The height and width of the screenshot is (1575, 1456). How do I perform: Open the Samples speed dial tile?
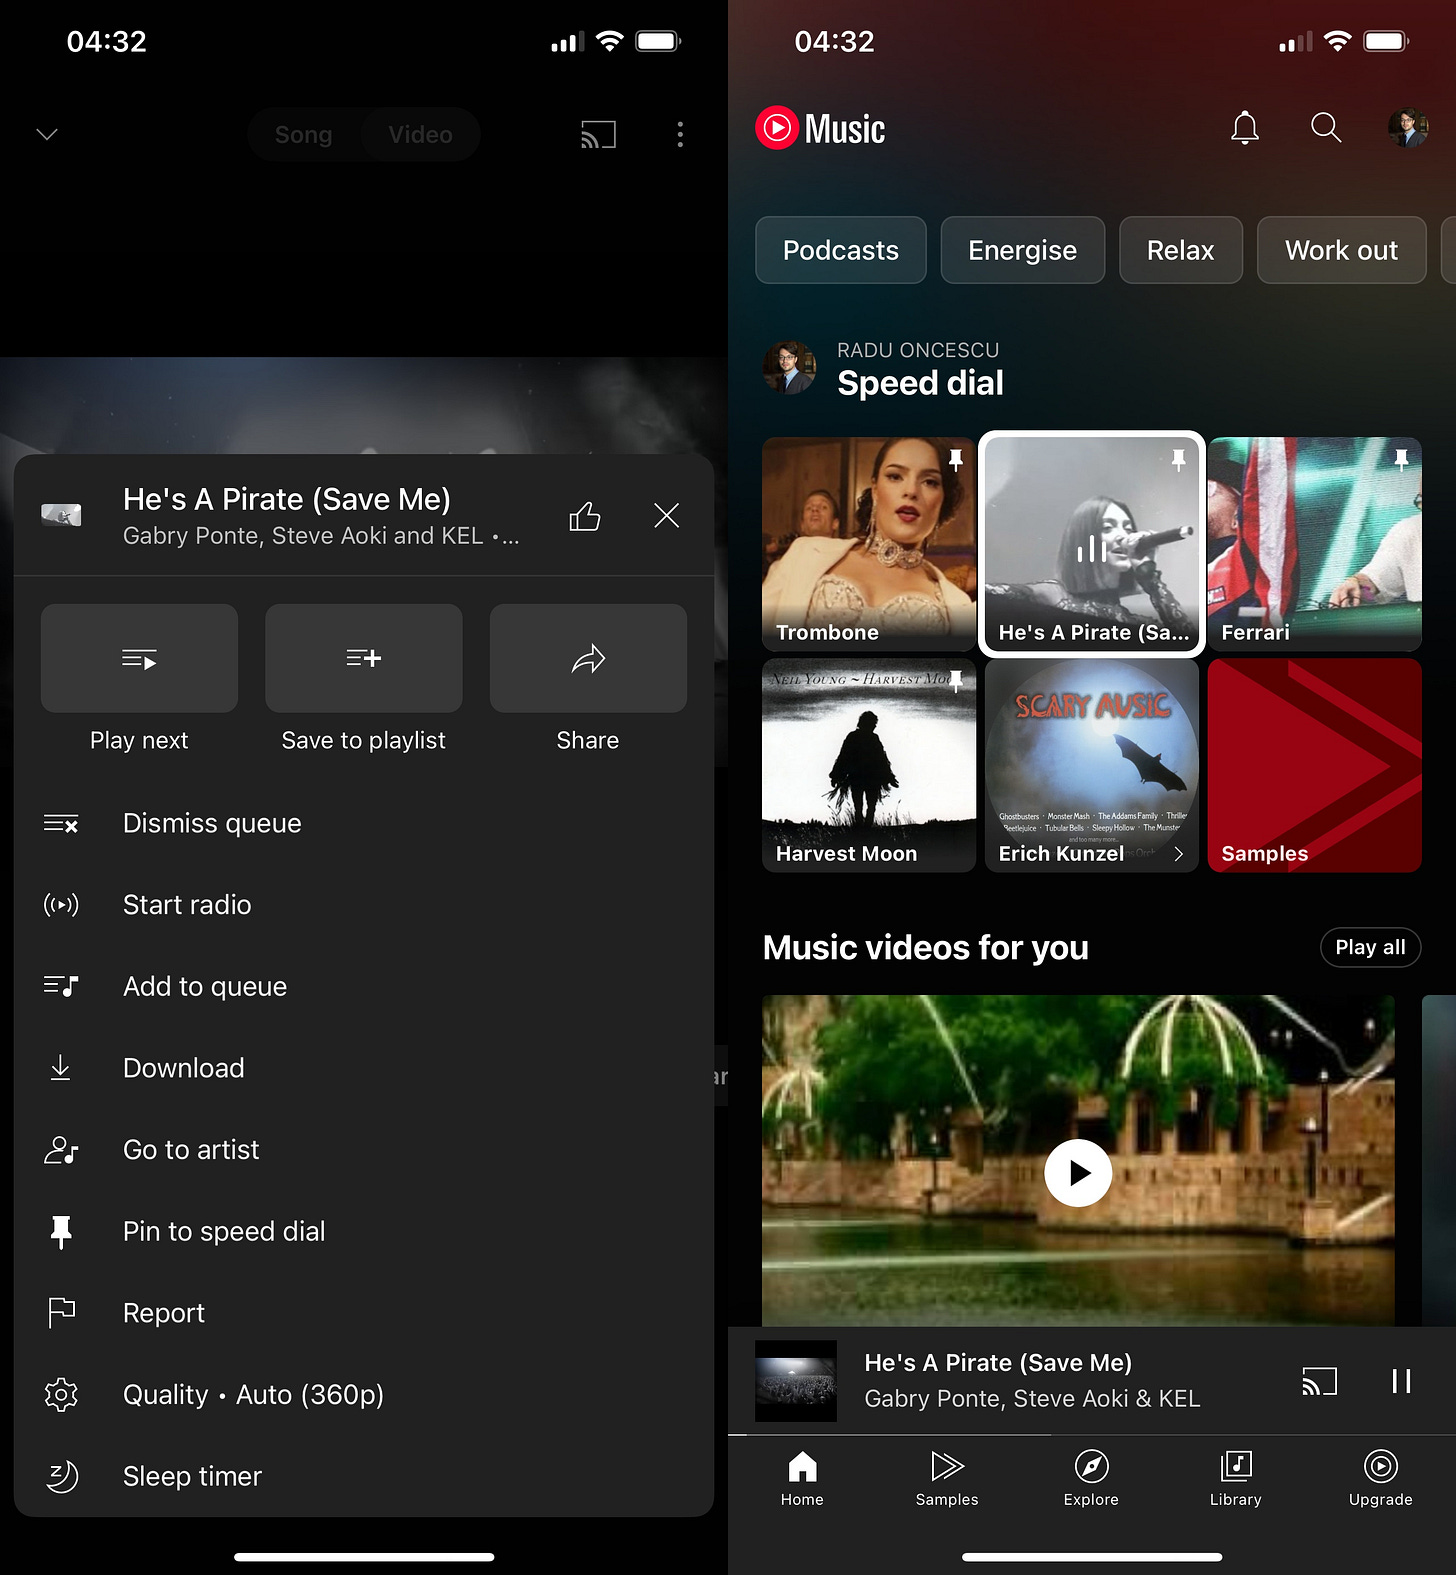[1314, 765]
